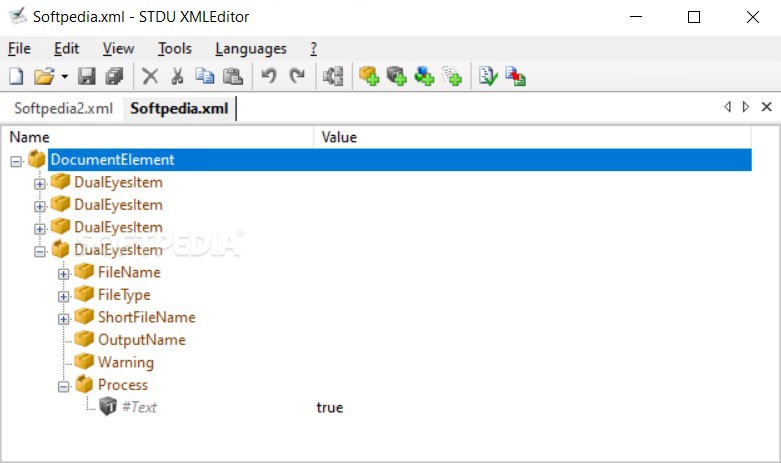This screenshot has height=463, width=781.
Task: Select the #Text node
Action: 139,407
